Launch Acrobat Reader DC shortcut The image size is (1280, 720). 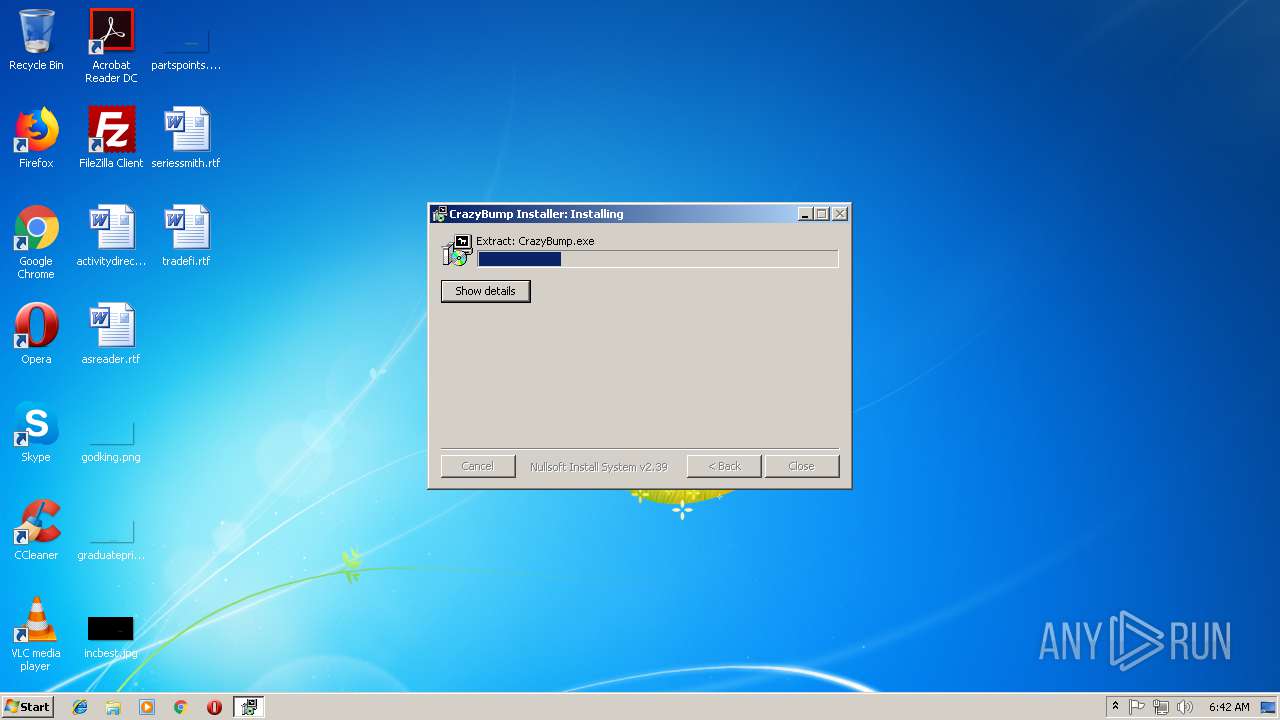click(x=111, y=46)
